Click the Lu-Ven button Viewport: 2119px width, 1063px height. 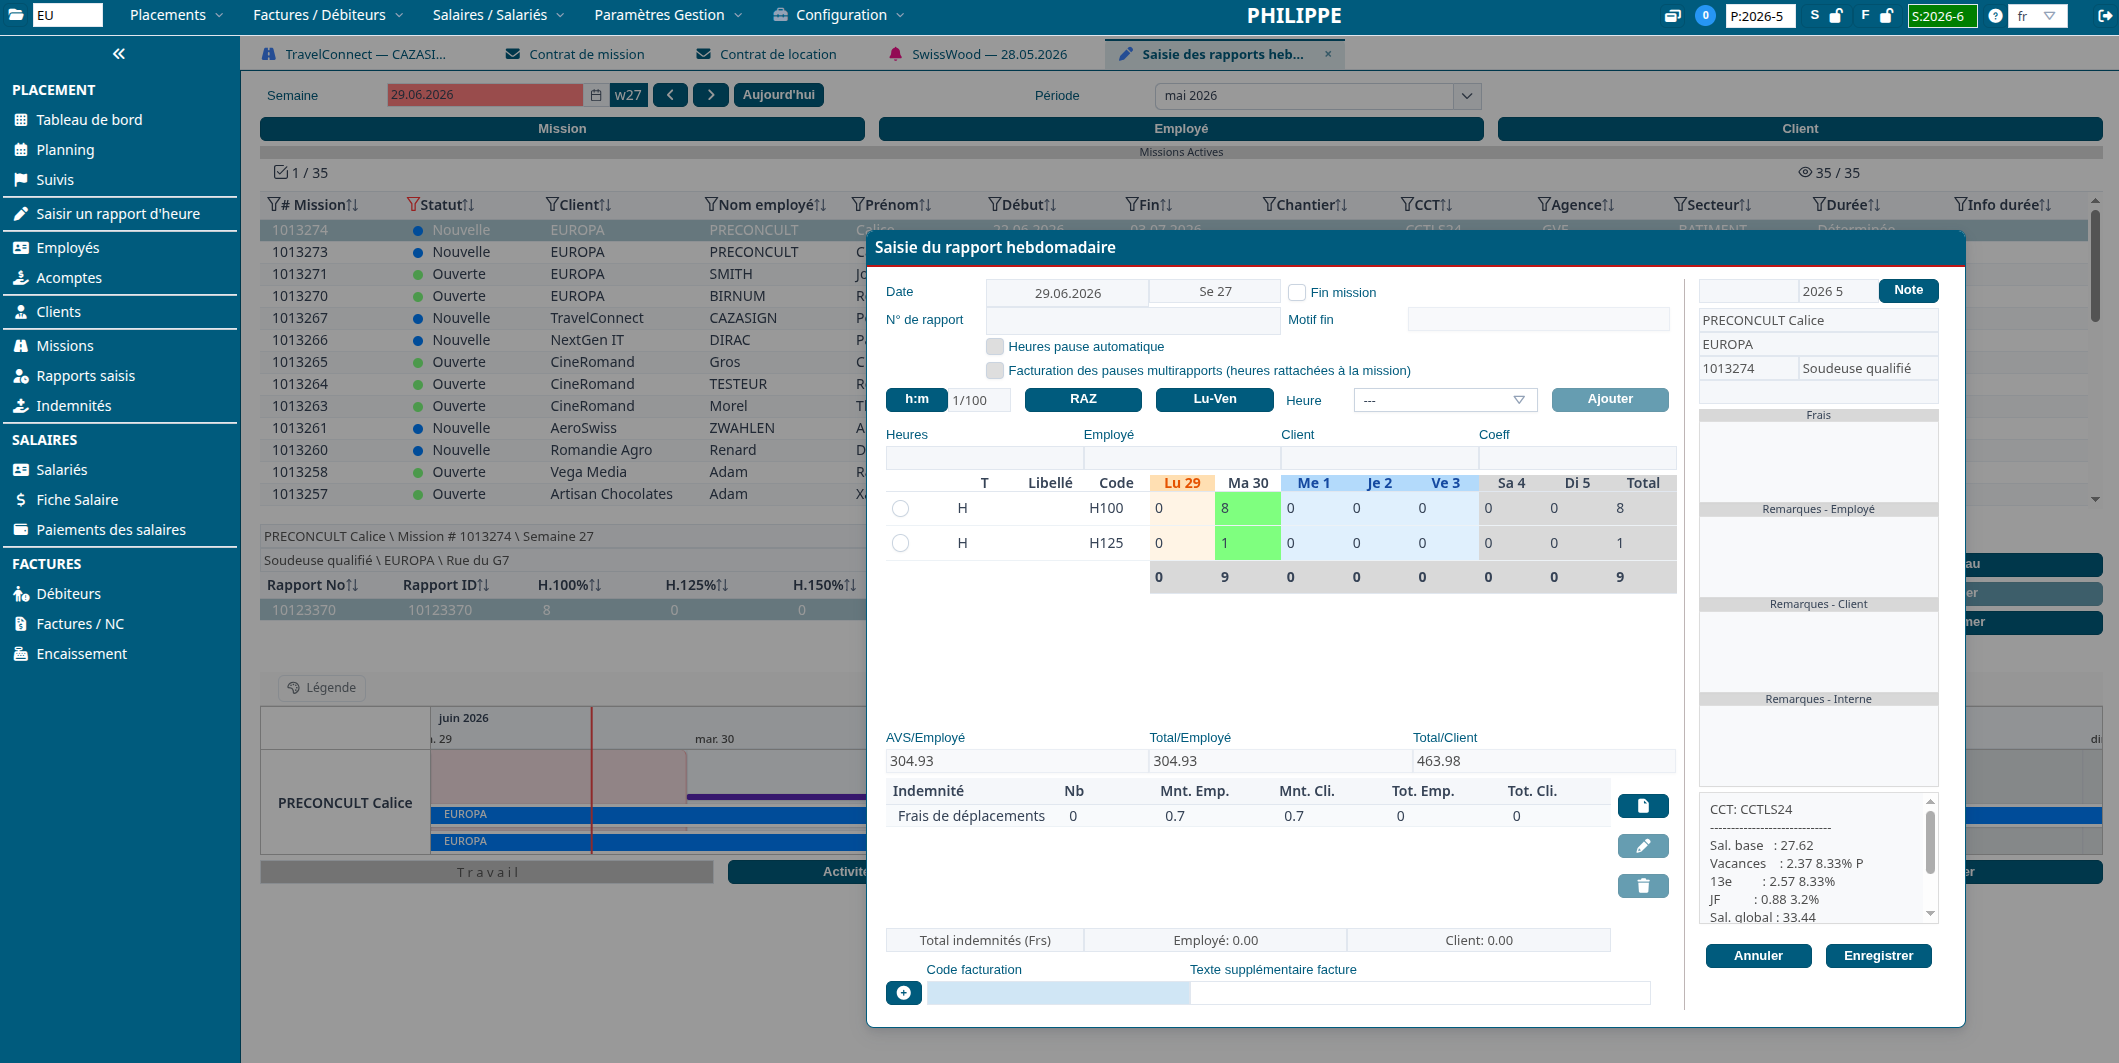coord(1215,399)
